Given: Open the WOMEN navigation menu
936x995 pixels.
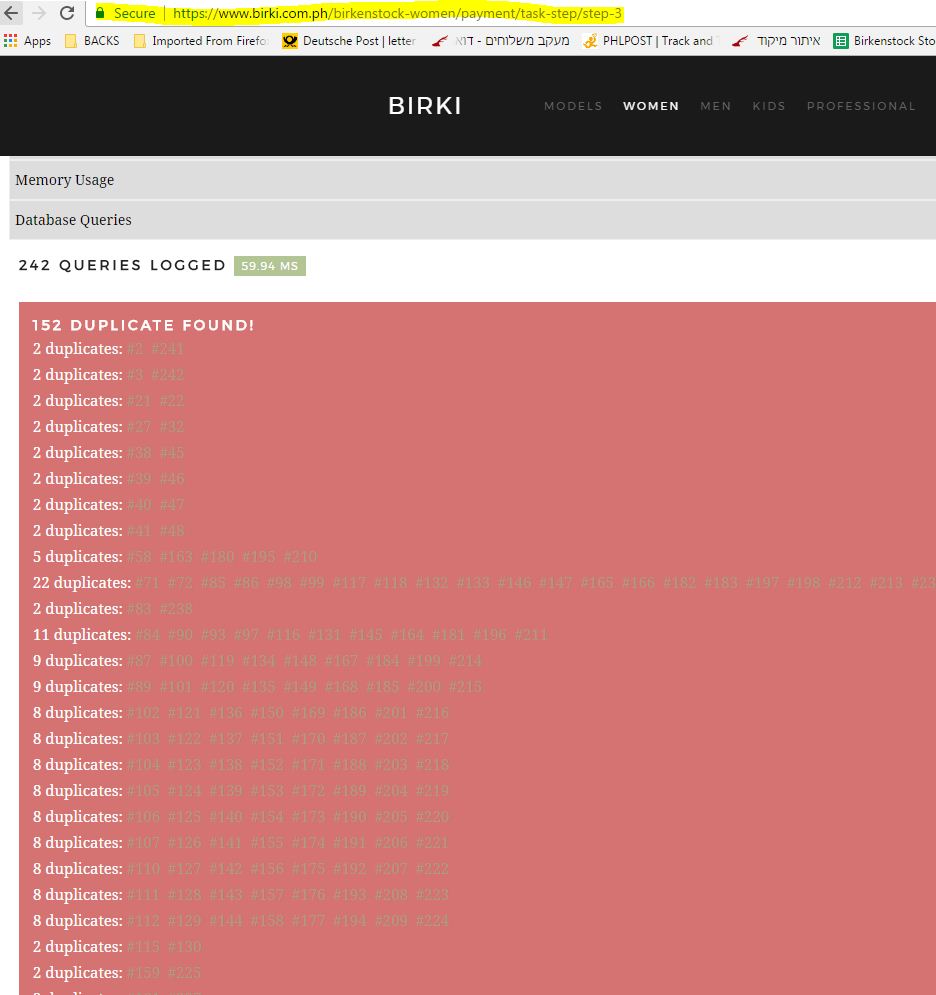Looking at the screenshot, I should pos(651,106).
